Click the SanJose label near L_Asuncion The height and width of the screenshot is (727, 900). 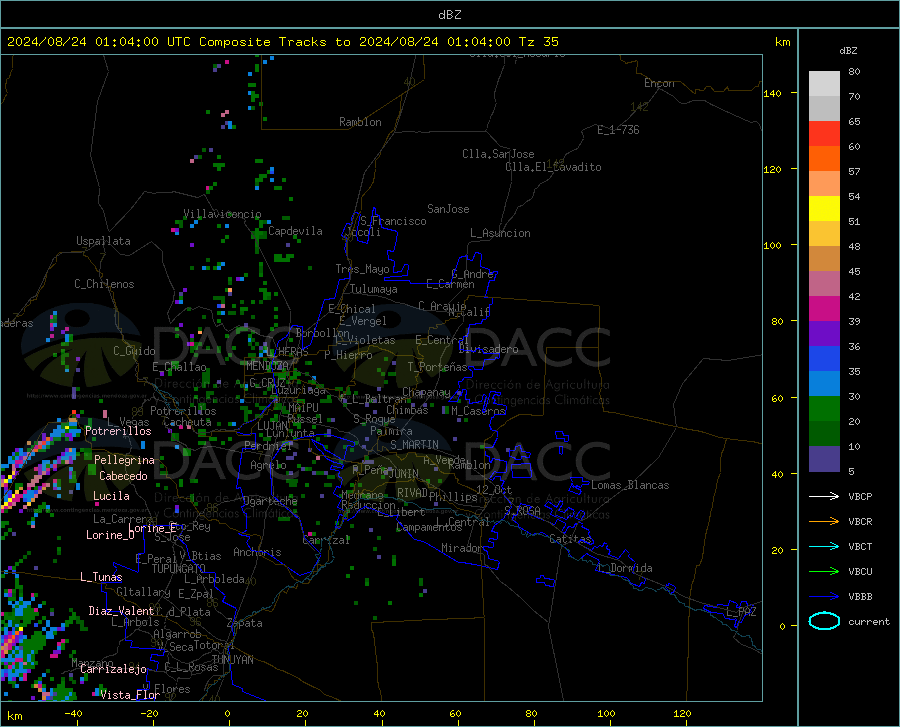point(448,209)
